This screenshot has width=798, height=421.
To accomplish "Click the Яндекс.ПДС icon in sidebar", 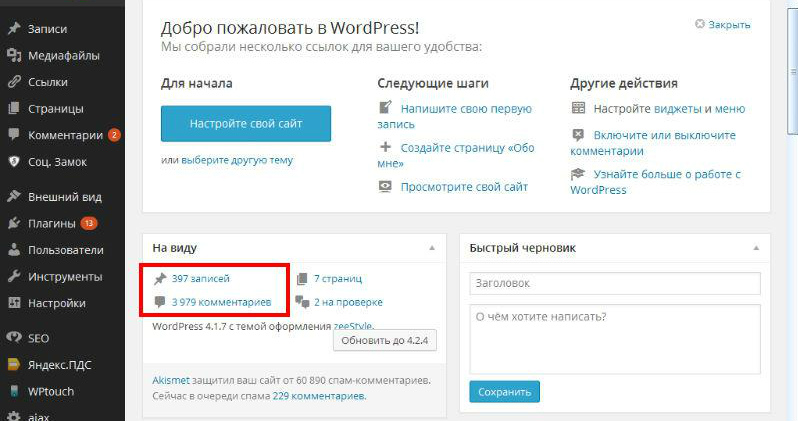I will click(14, 364).
